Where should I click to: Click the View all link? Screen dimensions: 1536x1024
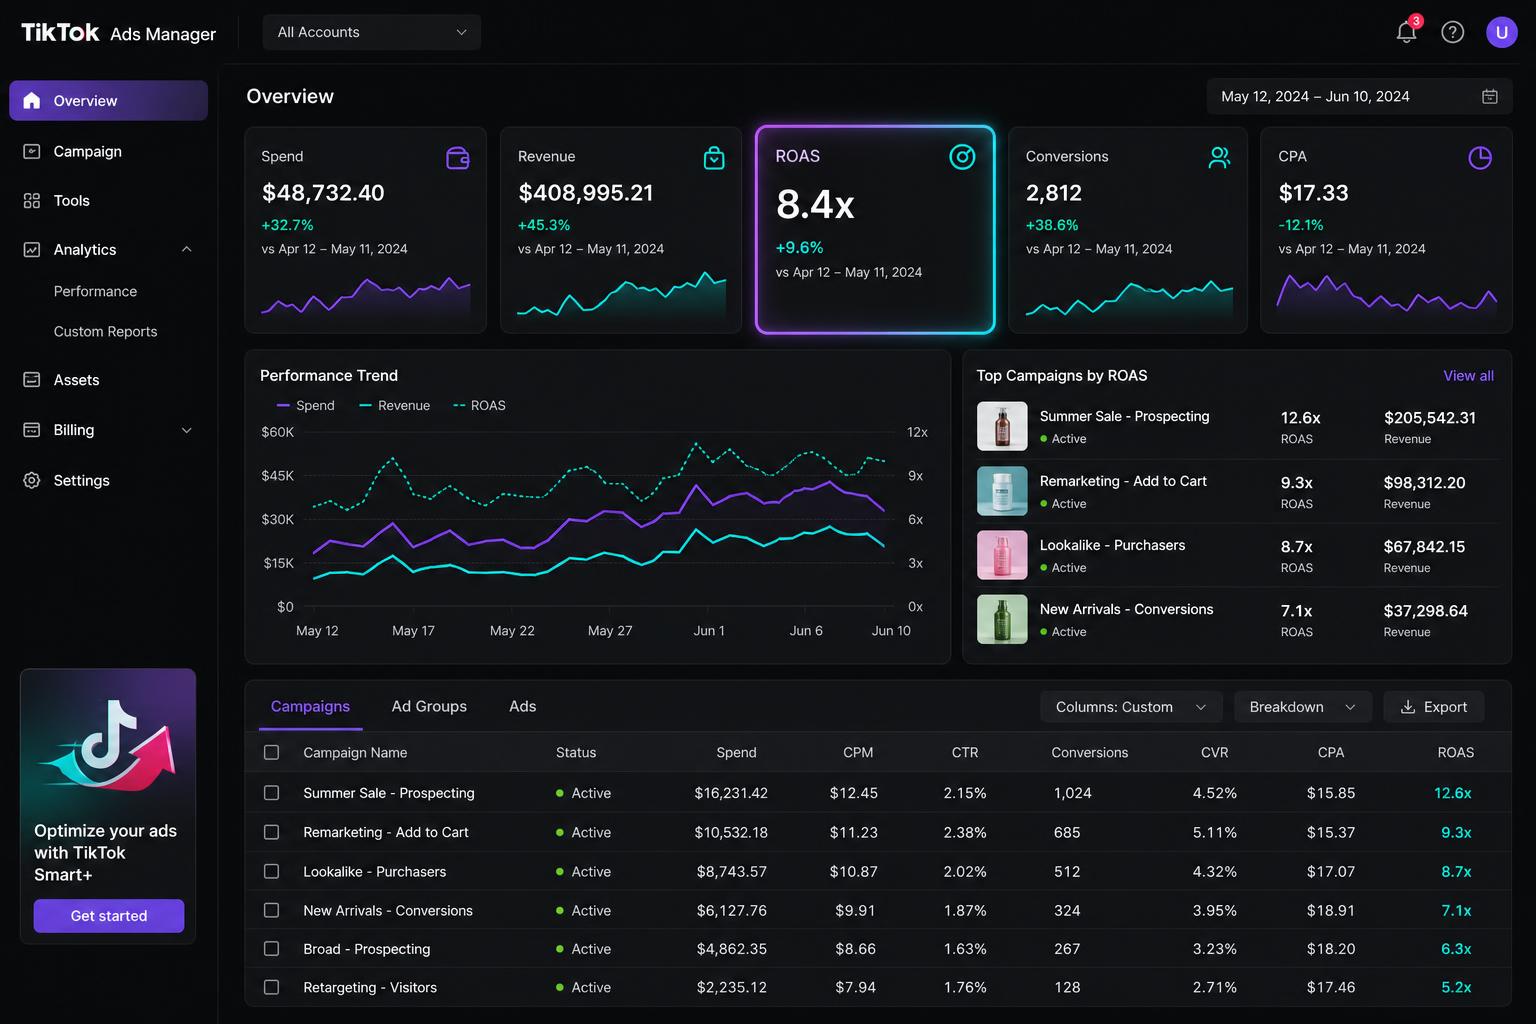pos(1468,376)
